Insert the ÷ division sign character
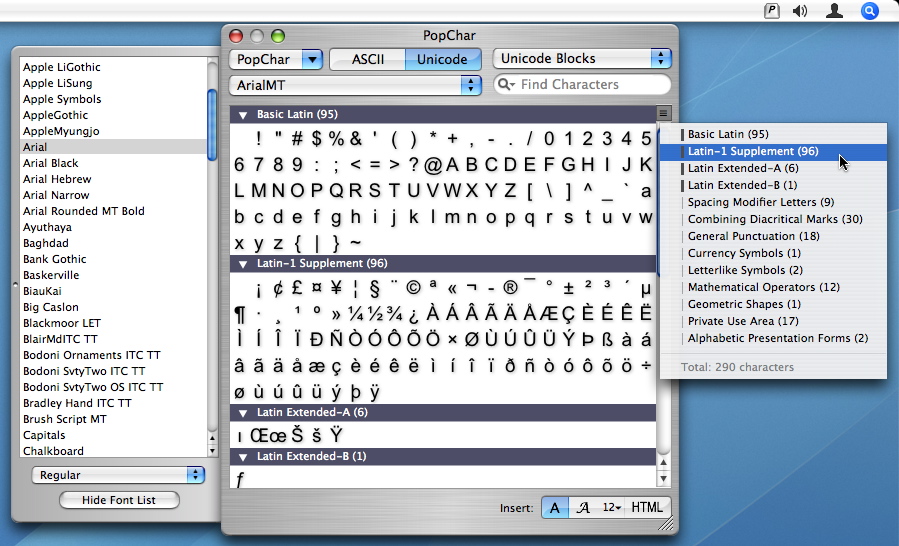 point(646,365)
